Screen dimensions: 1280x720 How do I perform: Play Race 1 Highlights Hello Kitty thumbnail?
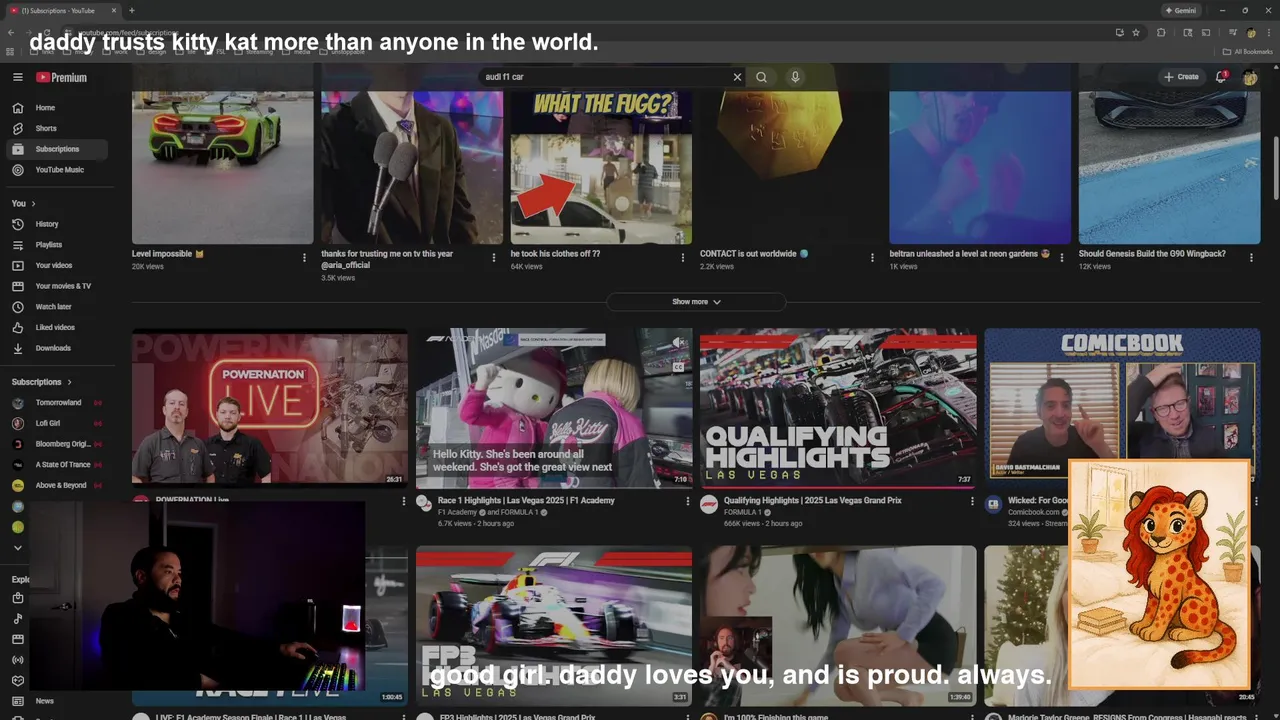tap(554, 409)
